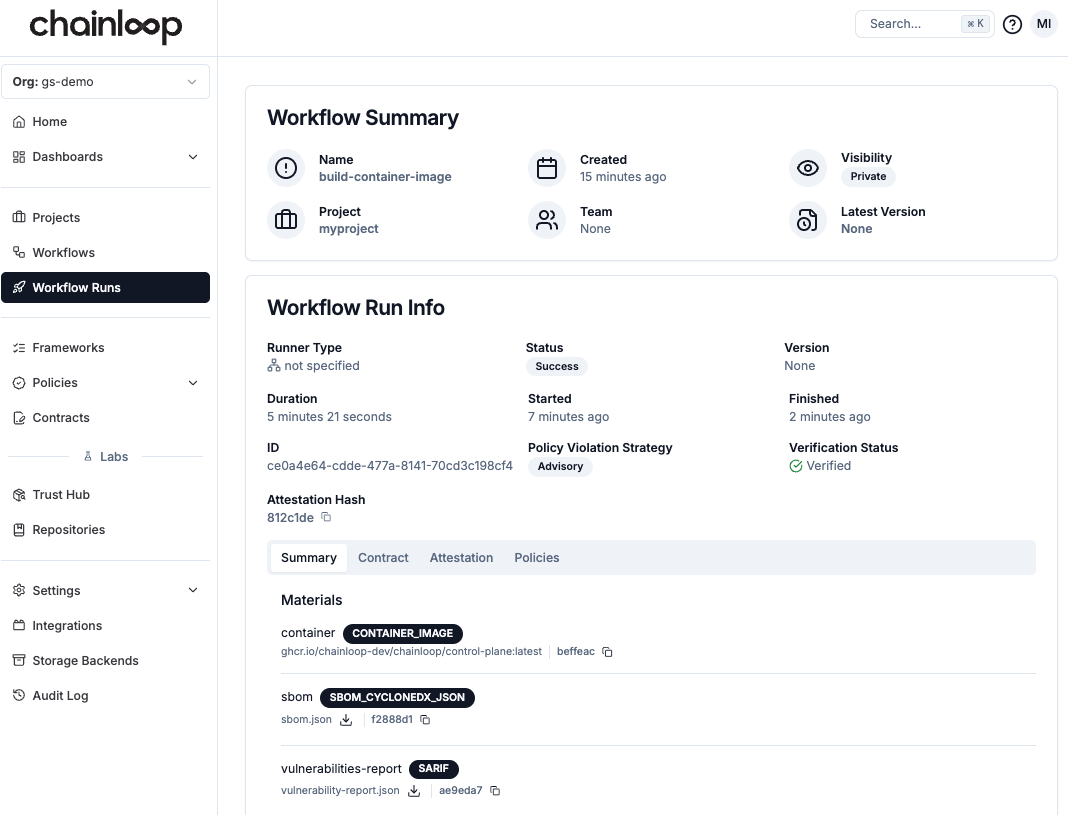The image size is (1068, 815).
Task: Open Integrations in the sidebar
Action: coord(106,626)
